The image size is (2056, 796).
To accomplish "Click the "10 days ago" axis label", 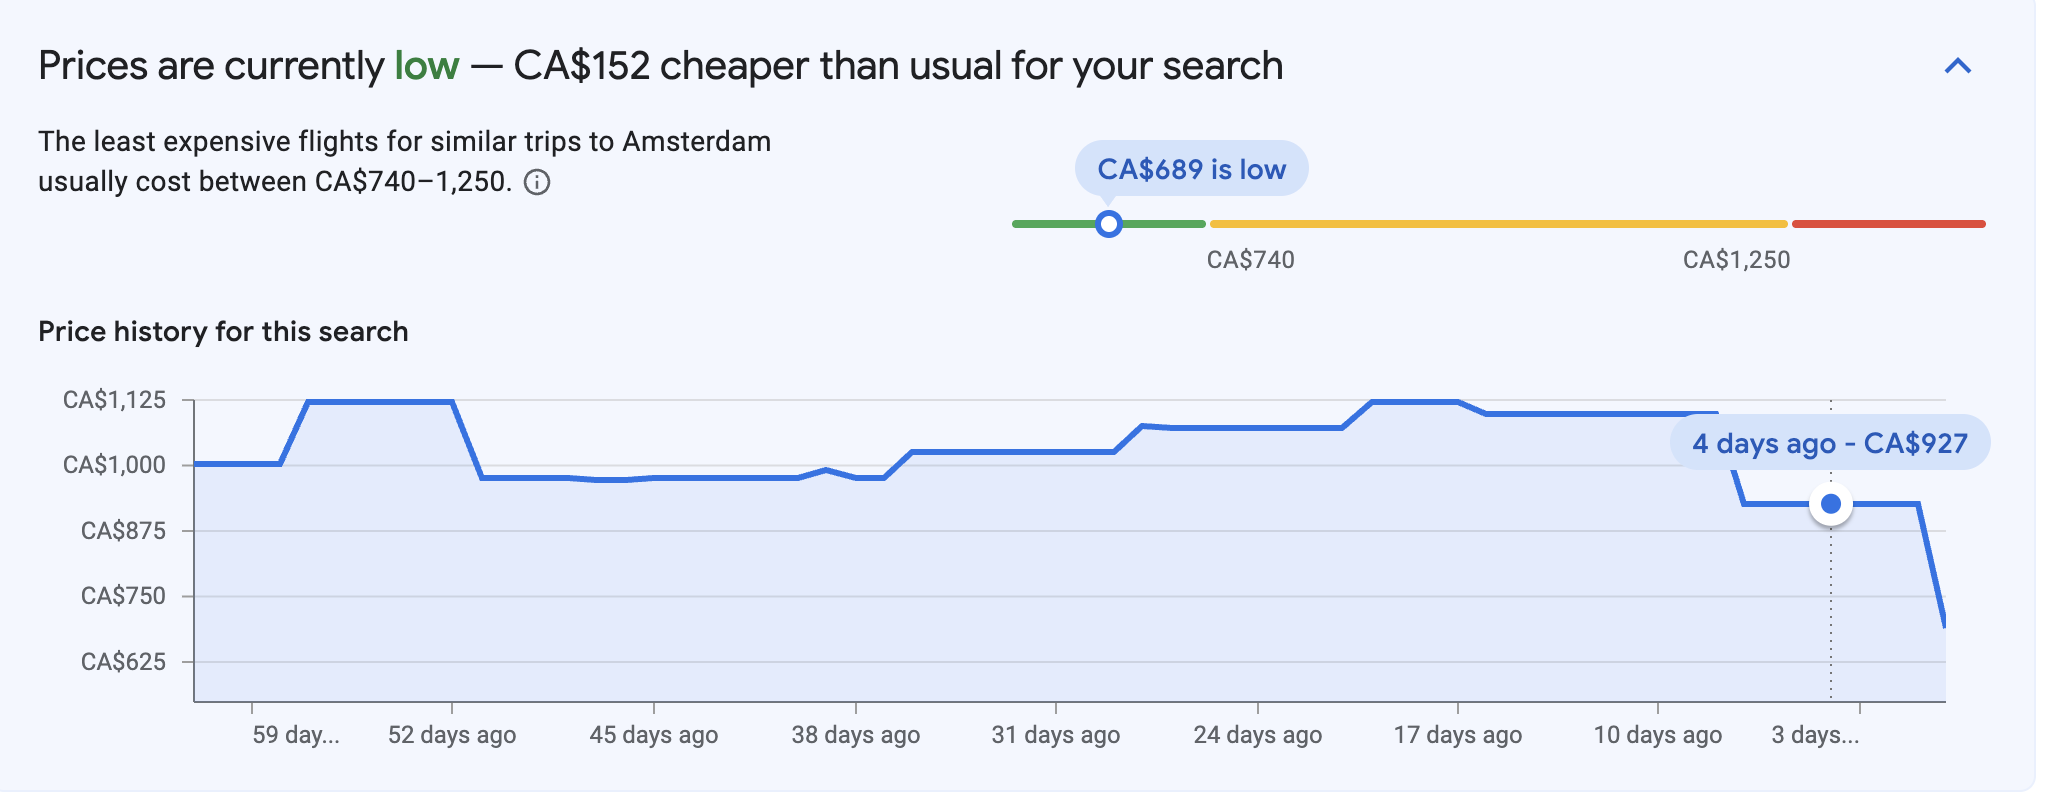I will coord(1658,735).
